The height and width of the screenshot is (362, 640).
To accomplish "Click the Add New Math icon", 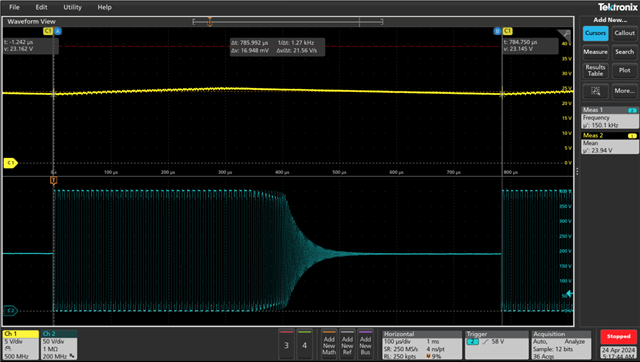I will pos(329,345).
